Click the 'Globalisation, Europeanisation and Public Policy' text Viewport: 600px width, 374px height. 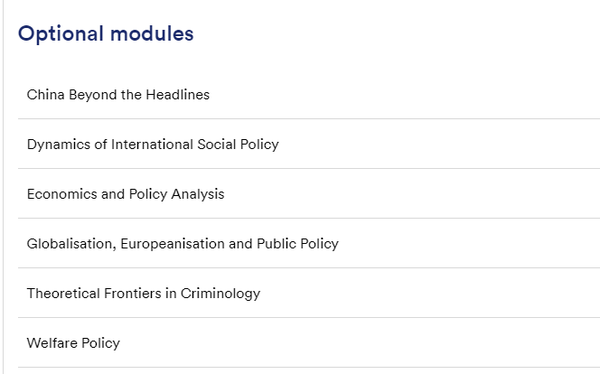click(x=183, y=244)
